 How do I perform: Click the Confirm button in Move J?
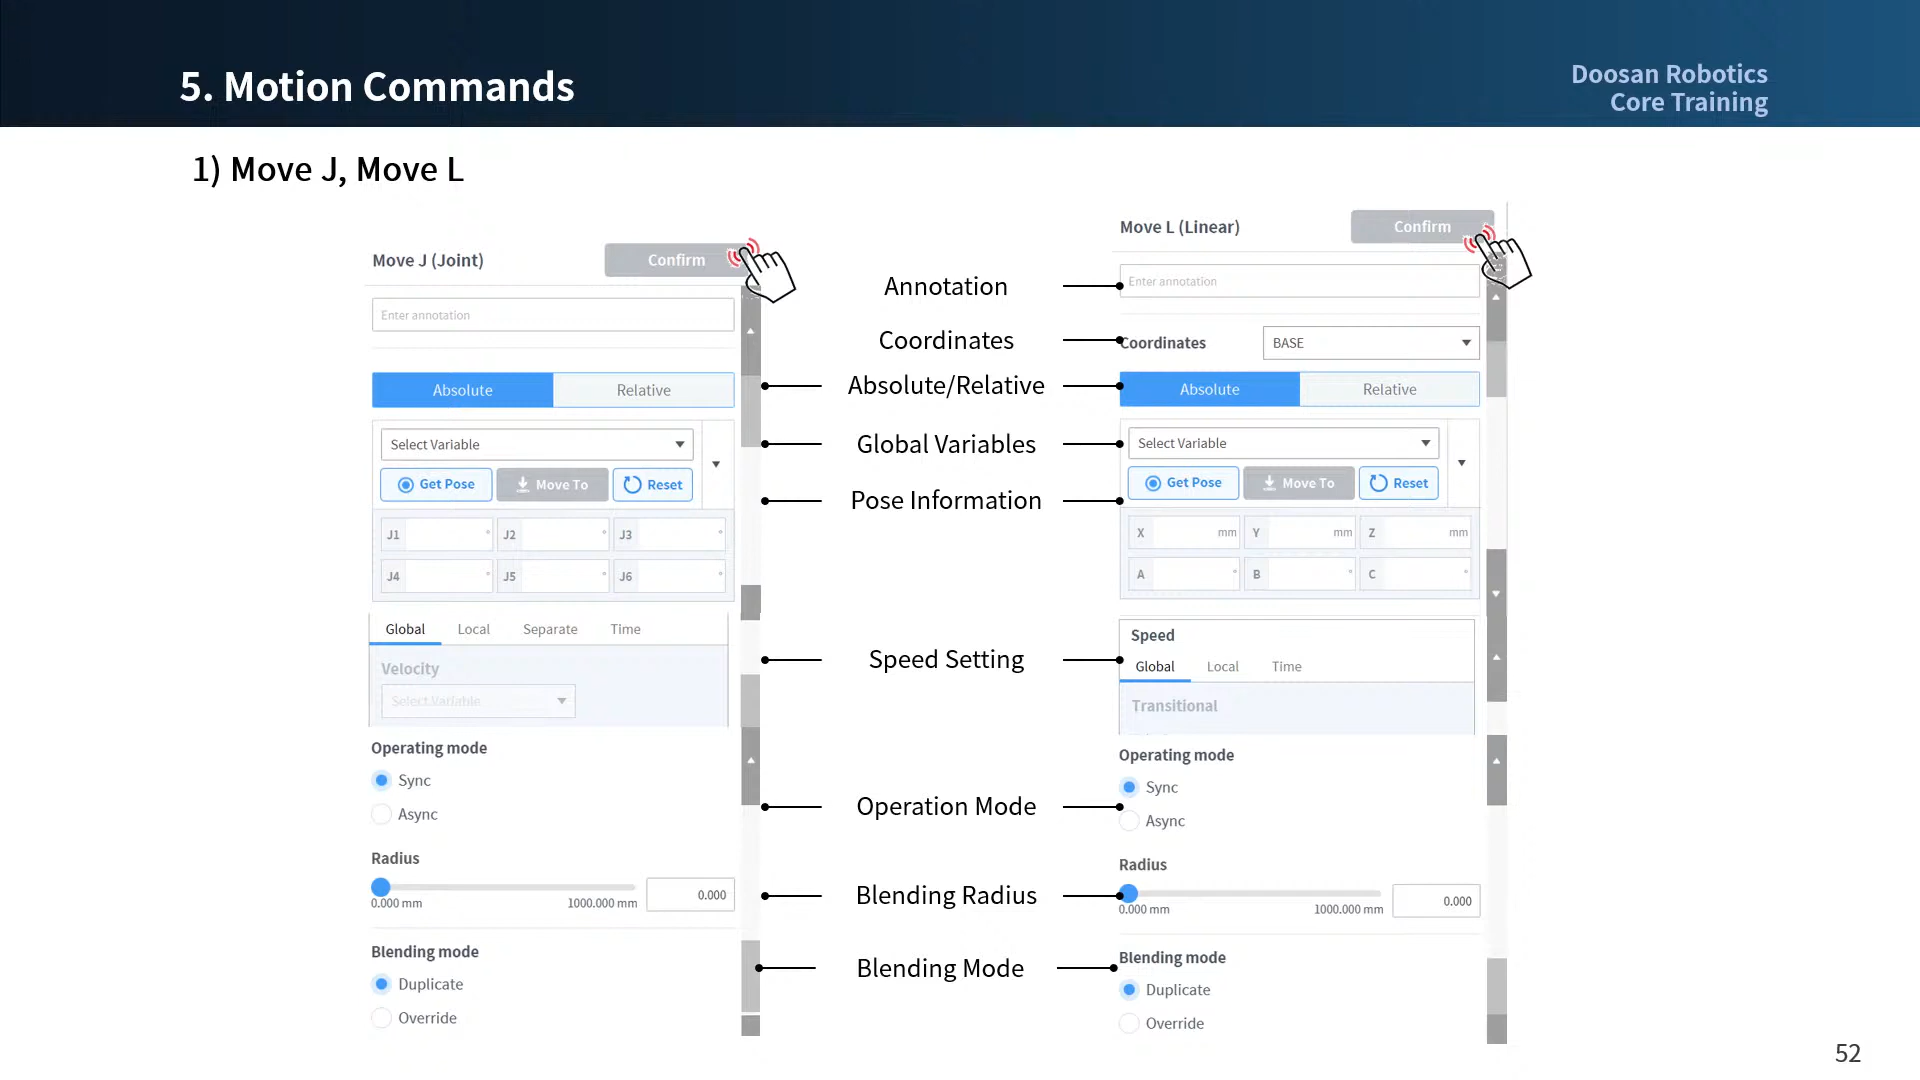point(675,260)
